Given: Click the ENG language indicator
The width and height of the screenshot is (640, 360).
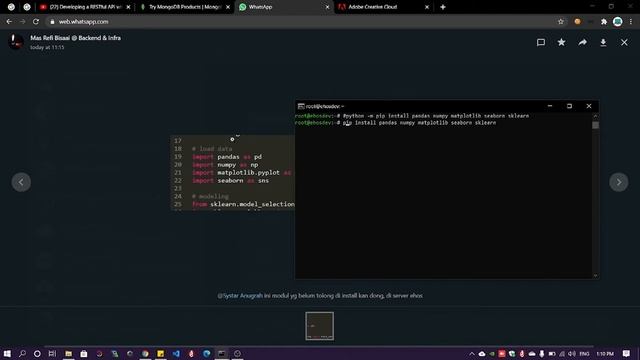Looking at the screenshot, I should pos(584,353).
